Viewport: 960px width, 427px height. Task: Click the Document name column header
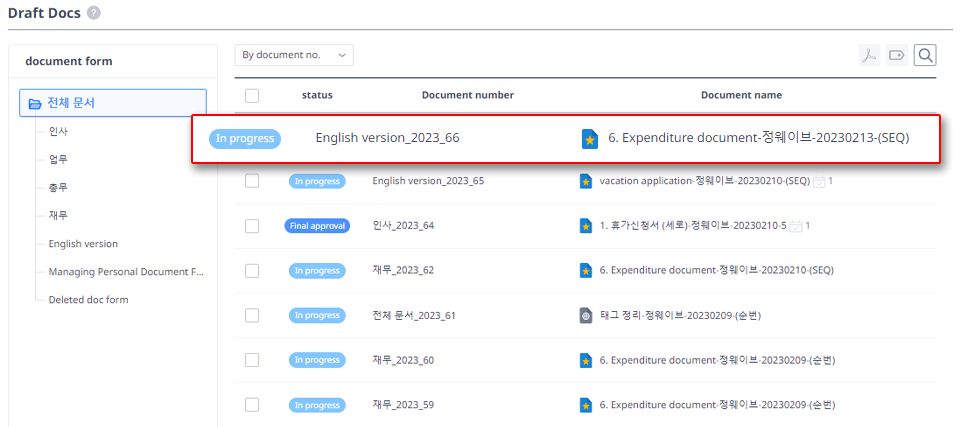pyautogui.click(x=741, y=96)
